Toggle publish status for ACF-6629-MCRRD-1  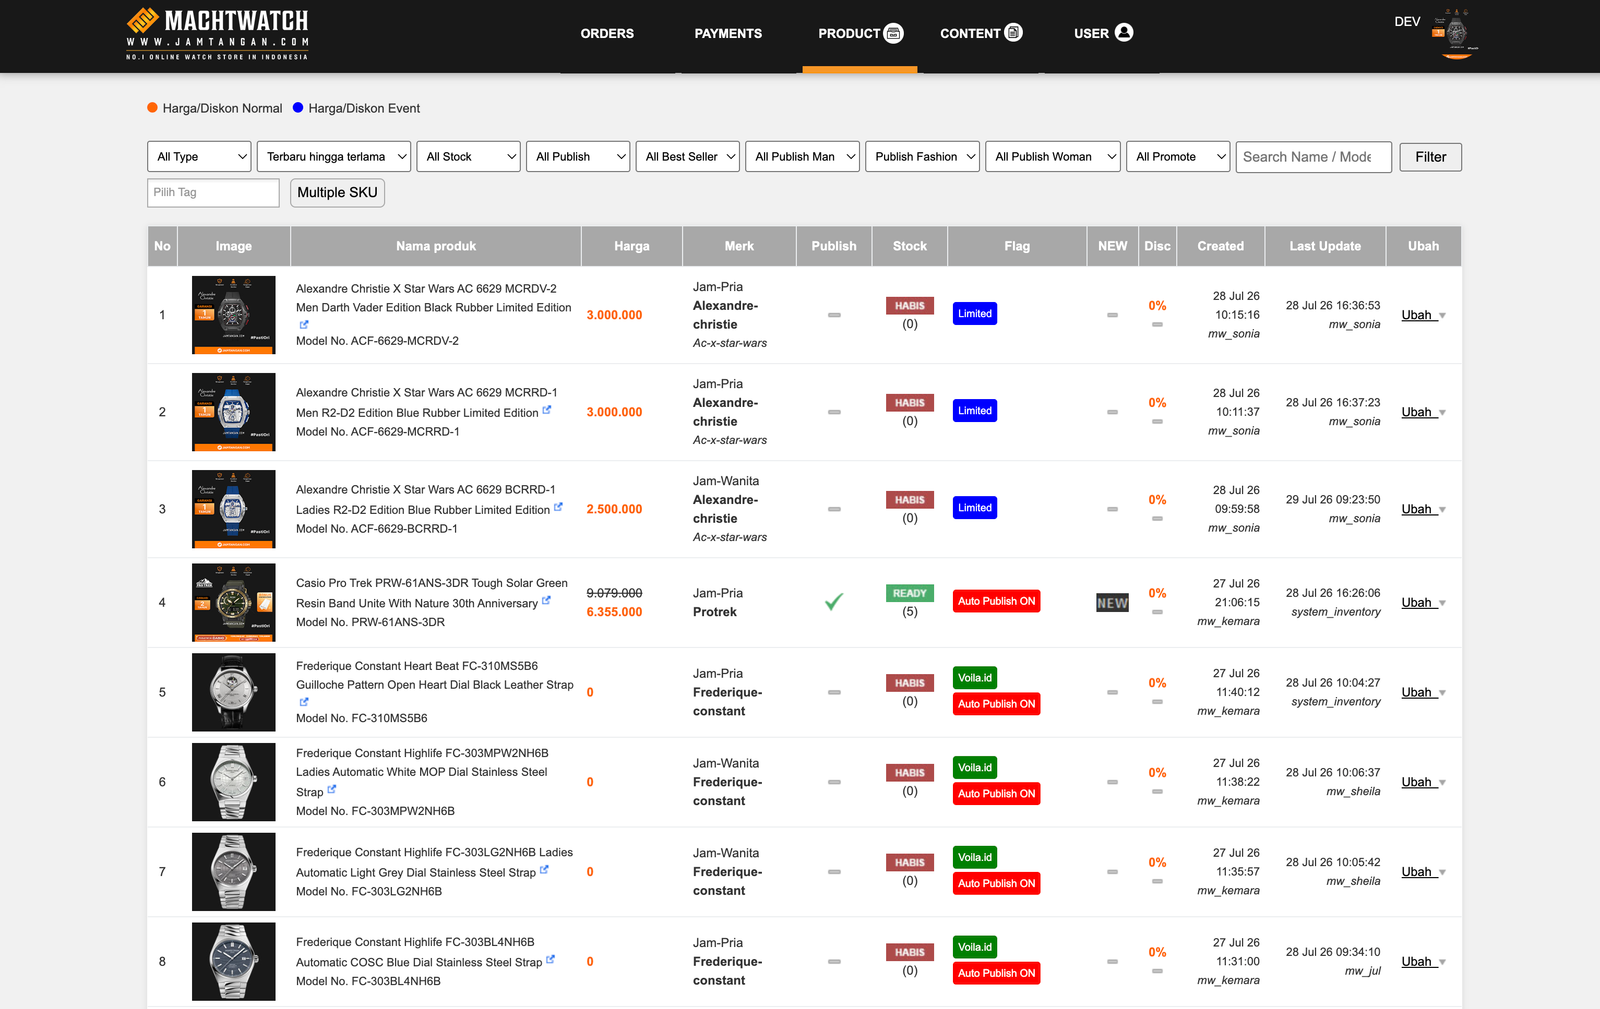pos(834,412)
